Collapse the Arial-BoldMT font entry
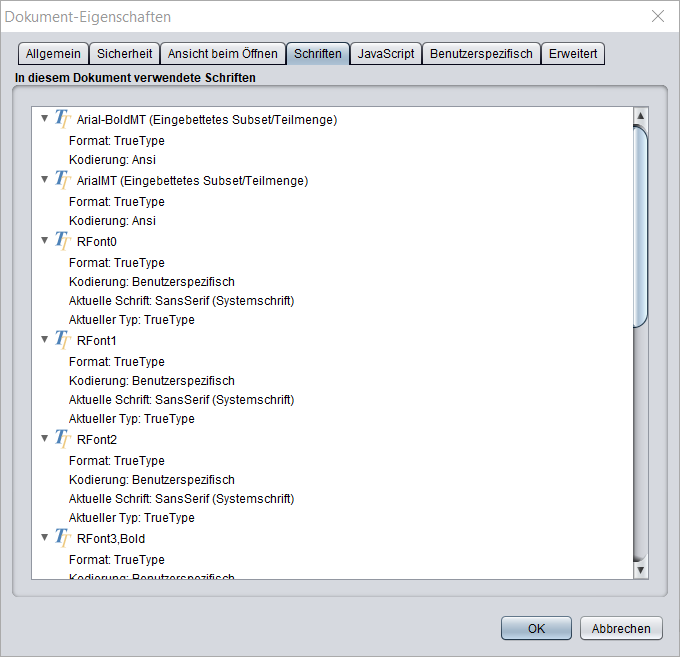Screen dimensions: 680x657 coord(44,119)
